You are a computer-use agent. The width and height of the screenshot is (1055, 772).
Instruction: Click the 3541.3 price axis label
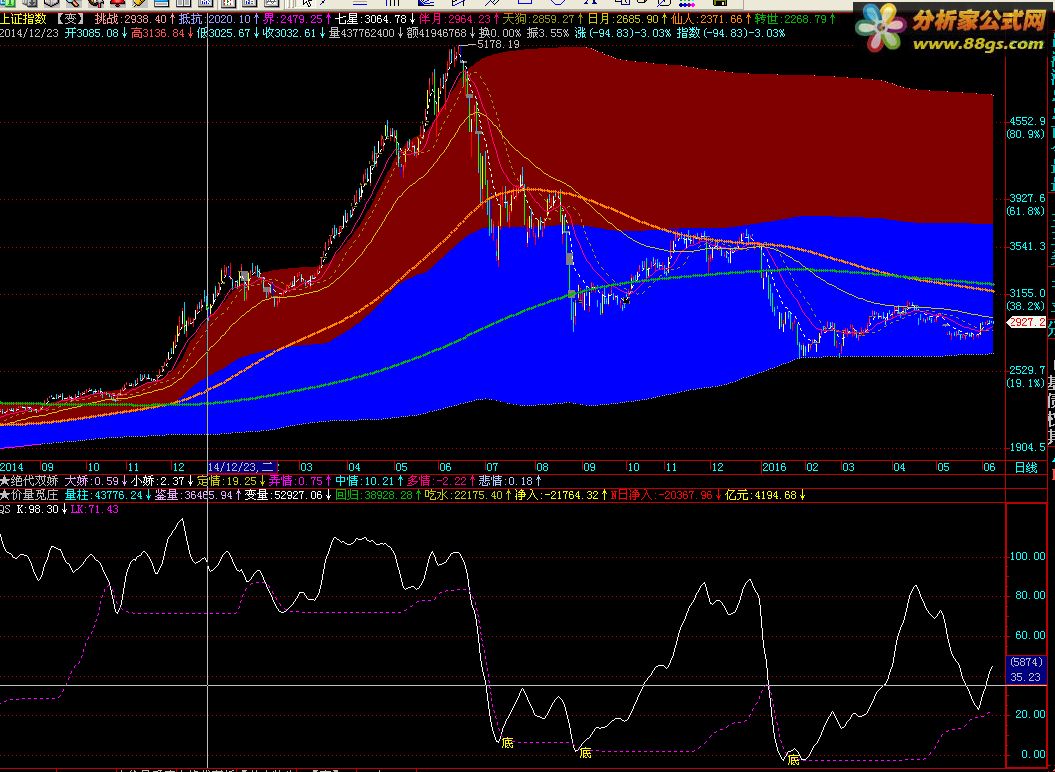click(x=1027, y=246)
